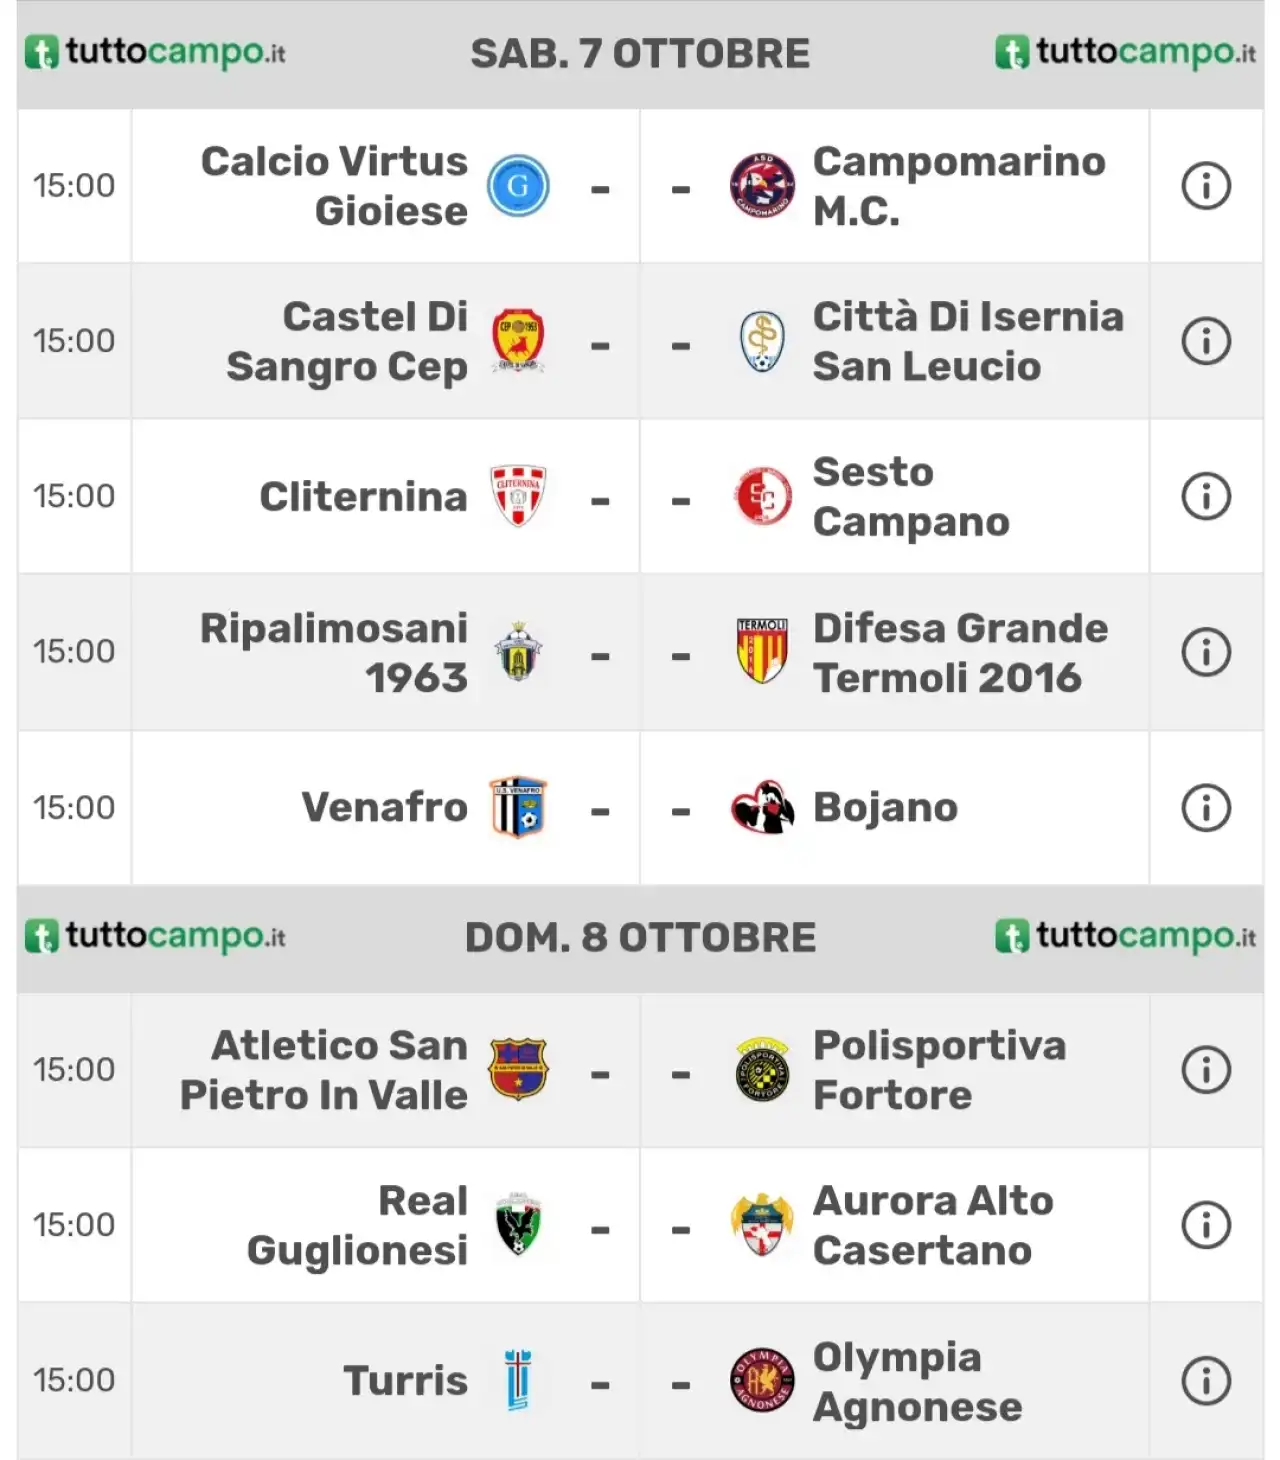The height and width of the screenshot is (1460, 1280).
Task: Open info for Calcio Virtus Gioiese match
Action: pyautogui.click(x=1206, y=186)
